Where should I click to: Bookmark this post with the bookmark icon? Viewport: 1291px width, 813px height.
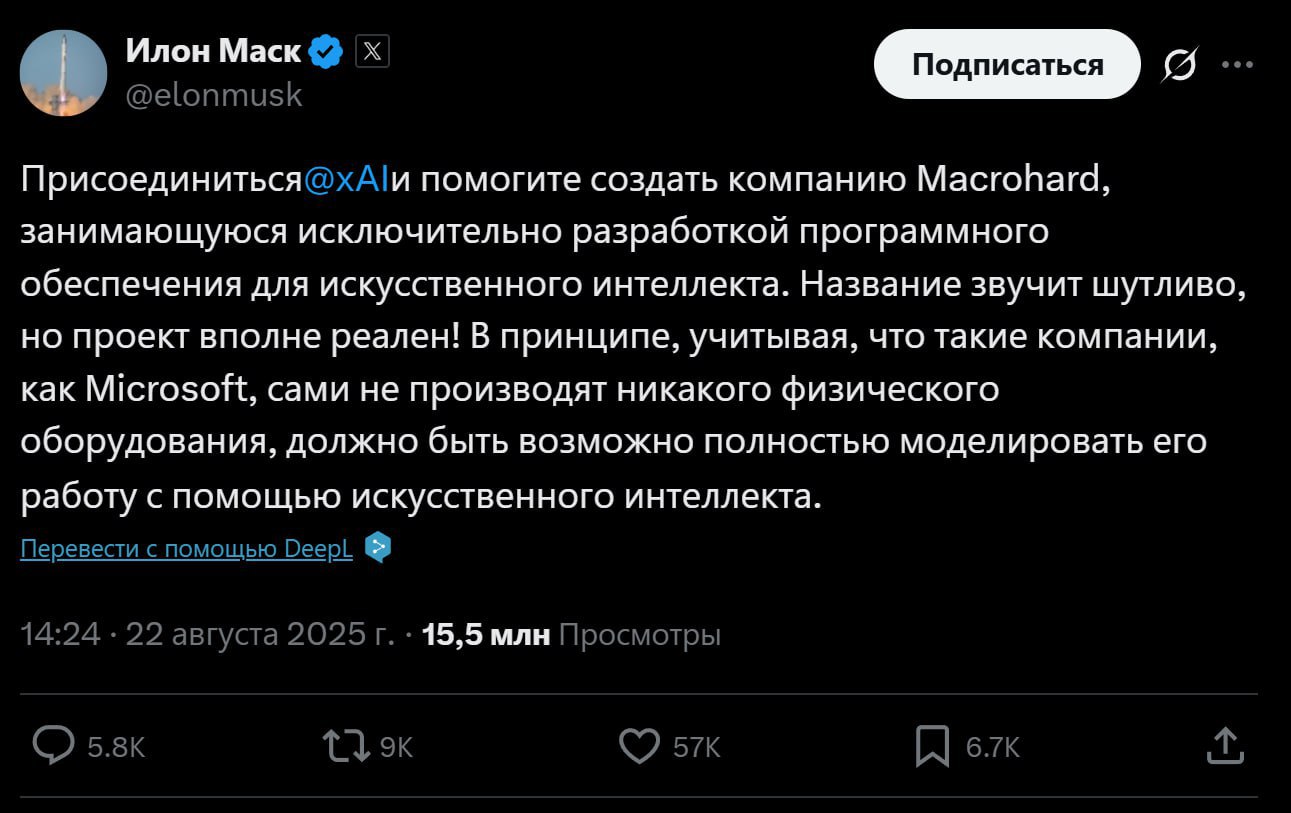[x=932, y=746]
